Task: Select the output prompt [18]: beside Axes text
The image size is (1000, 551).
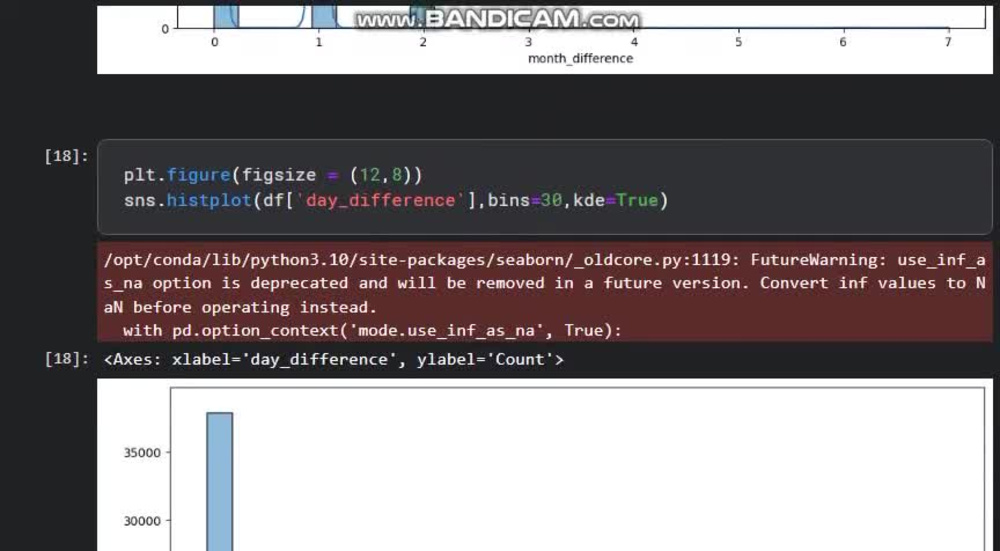Action: click(66, 358)
